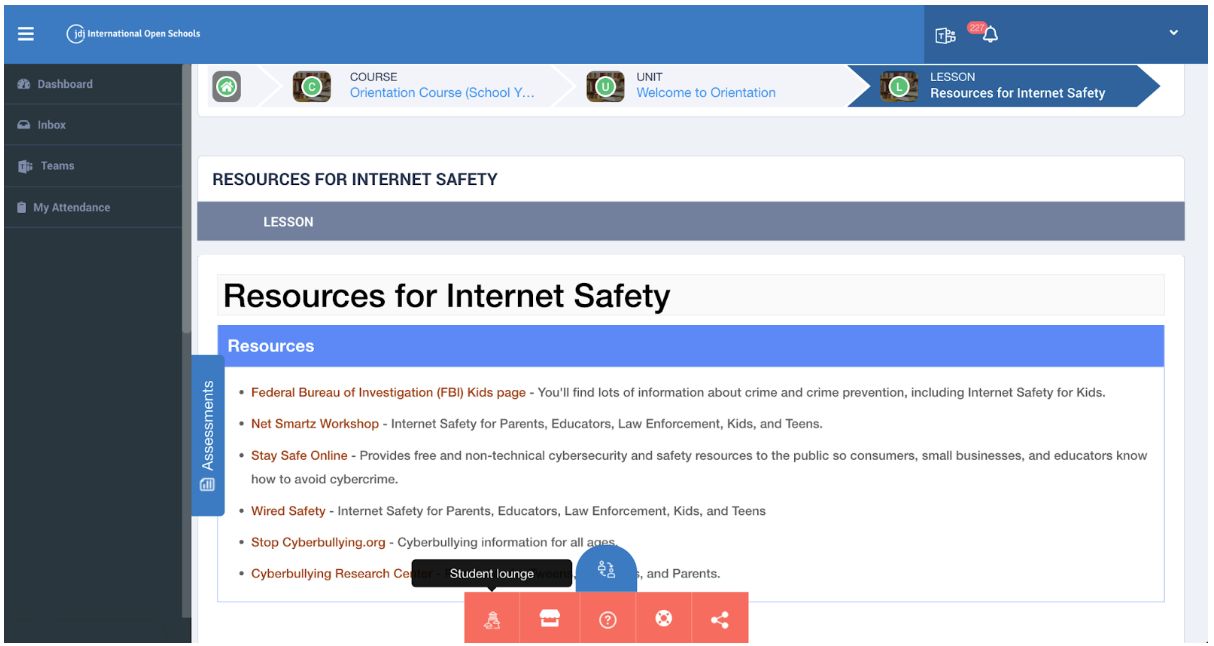Image resolution: width=1214 pixels, height=646 pixels.
Task: Click the course thumbnail in breadcrumb
Action: (x=312, y=87)
